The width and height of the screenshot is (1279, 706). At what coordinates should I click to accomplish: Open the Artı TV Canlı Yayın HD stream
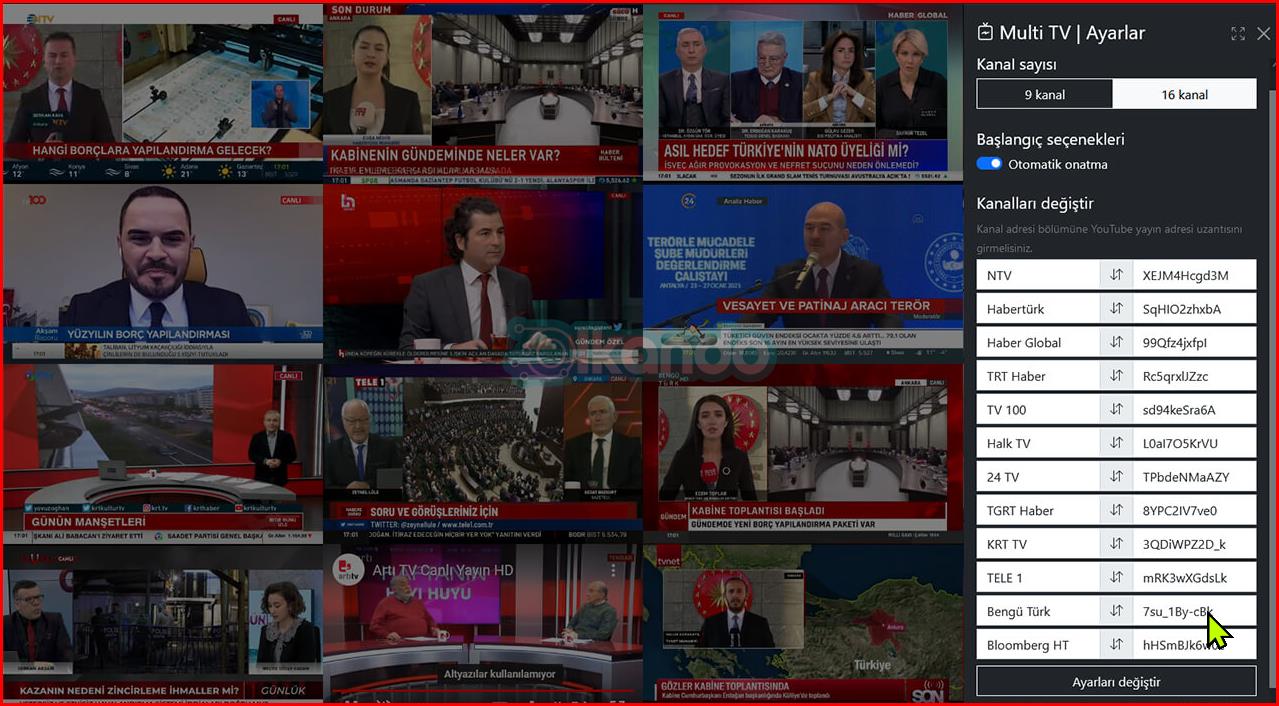click(x=482, y=622)
